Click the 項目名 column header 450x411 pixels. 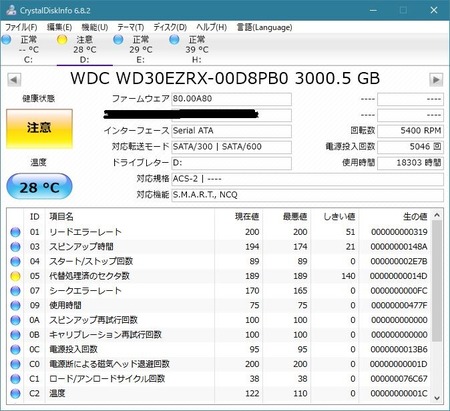pyautogui.click(x=130, y=217)
